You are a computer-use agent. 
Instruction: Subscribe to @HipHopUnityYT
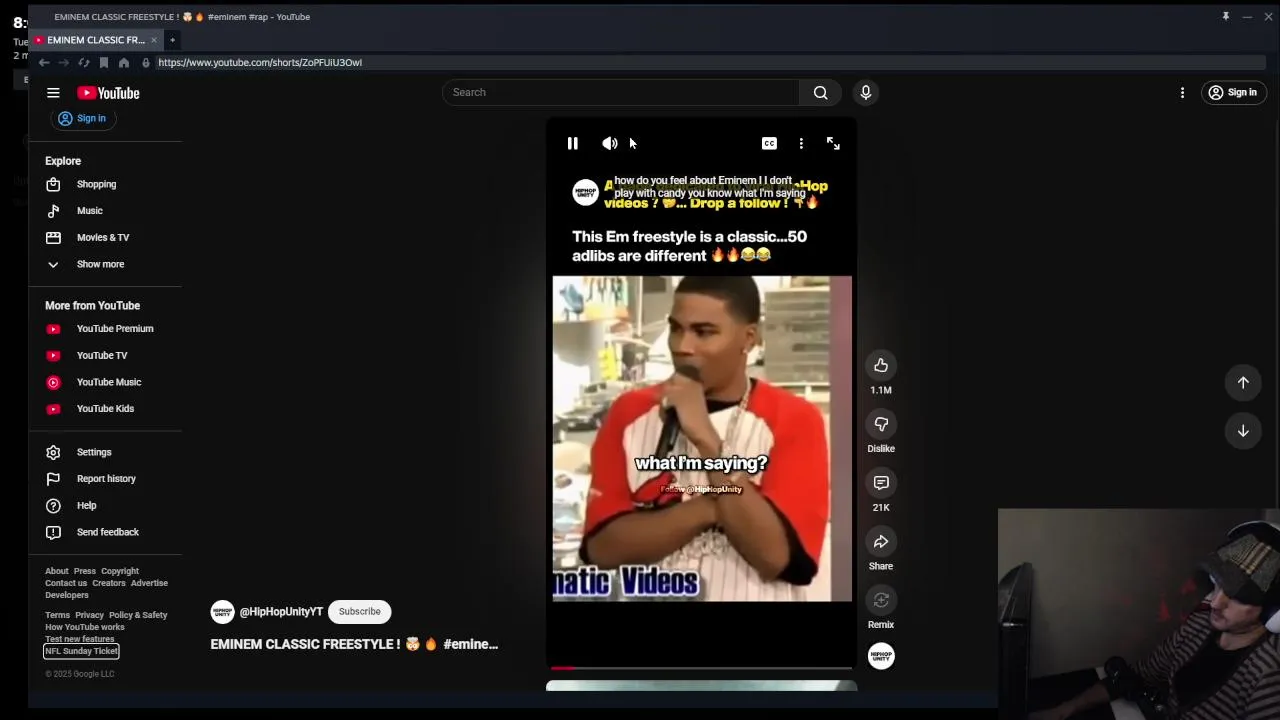click(359, 612)
